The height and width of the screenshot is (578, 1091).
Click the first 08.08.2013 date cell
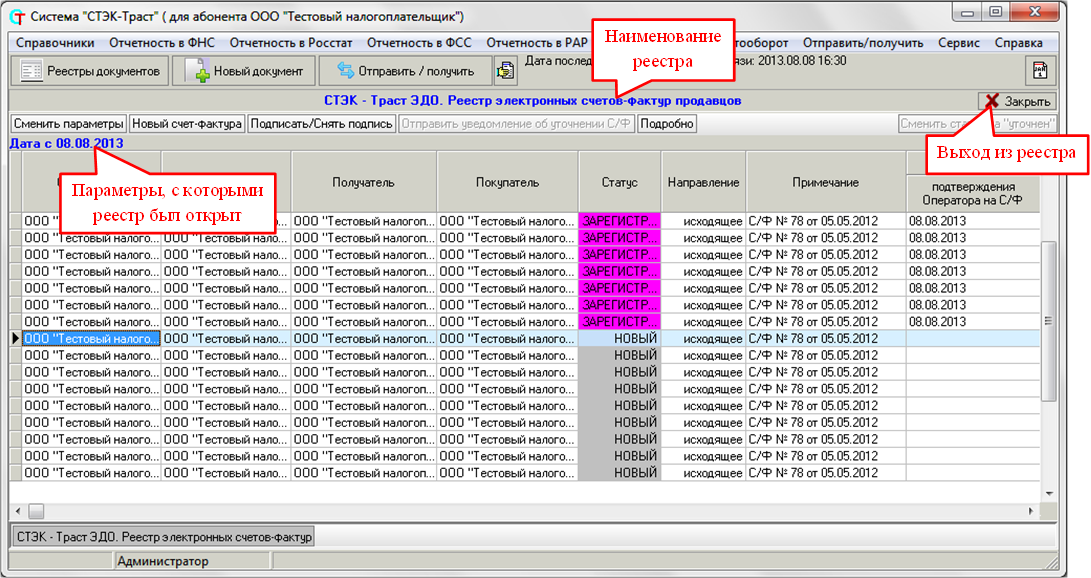point(973,221)
